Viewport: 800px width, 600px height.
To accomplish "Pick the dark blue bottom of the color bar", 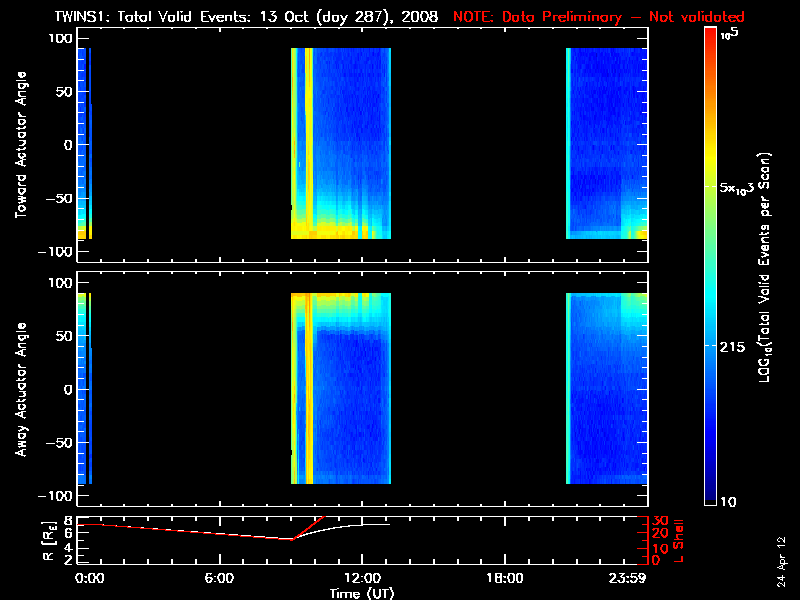I will 710,497.
